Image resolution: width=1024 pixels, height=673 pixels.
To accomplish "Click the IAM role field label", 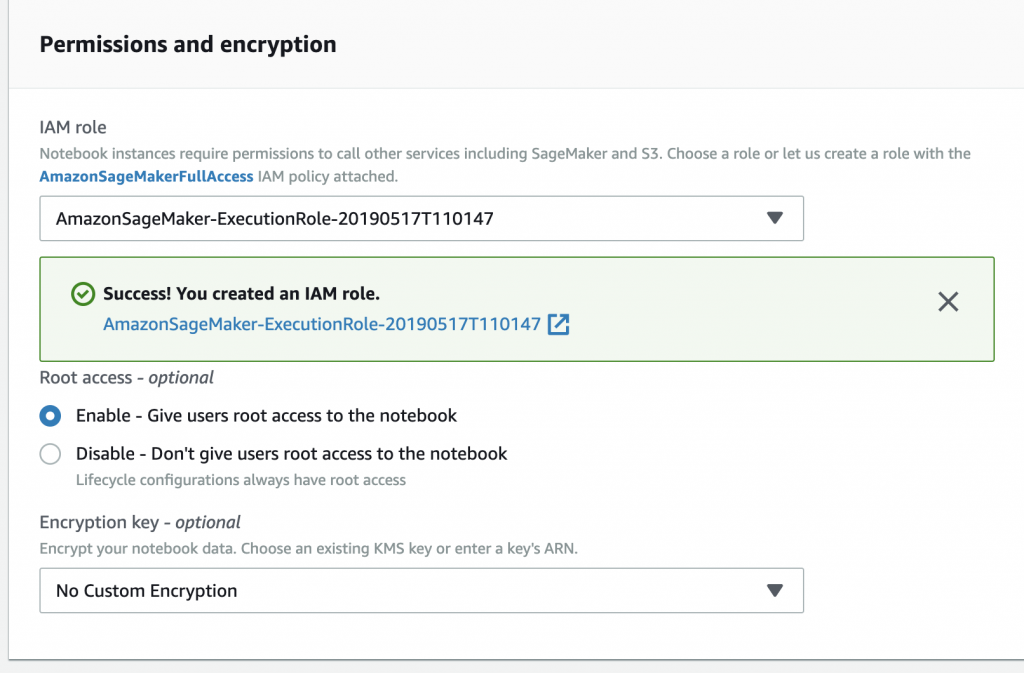I will point(73,127).
